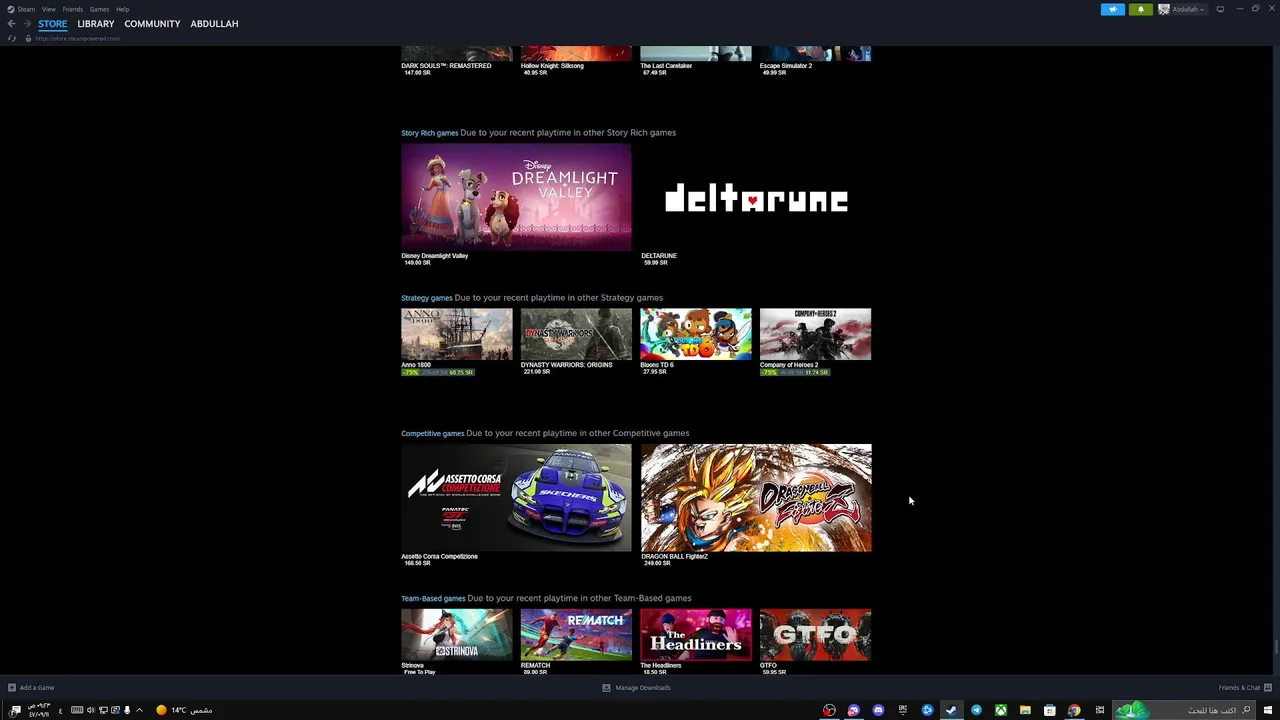This screenshot has height=720, width=1280.
Task: Open the taskbar clock and date
Action: click(x=38, y=710)
